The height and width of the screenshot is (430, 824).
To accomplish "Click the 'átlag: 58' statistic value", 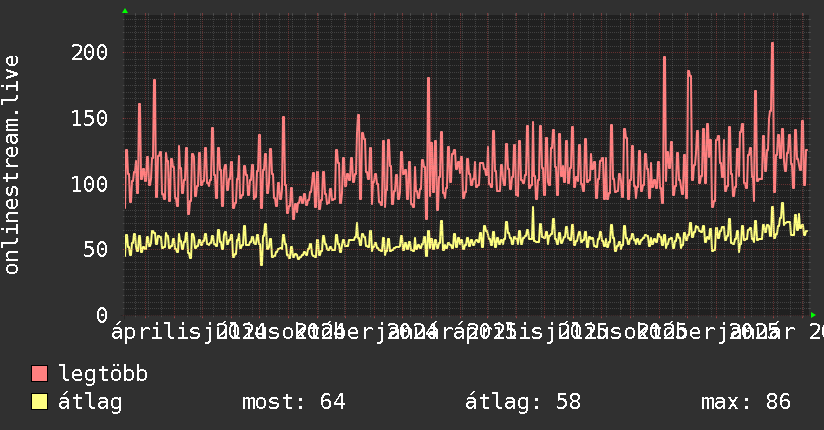I will click(x=523, y=402).
